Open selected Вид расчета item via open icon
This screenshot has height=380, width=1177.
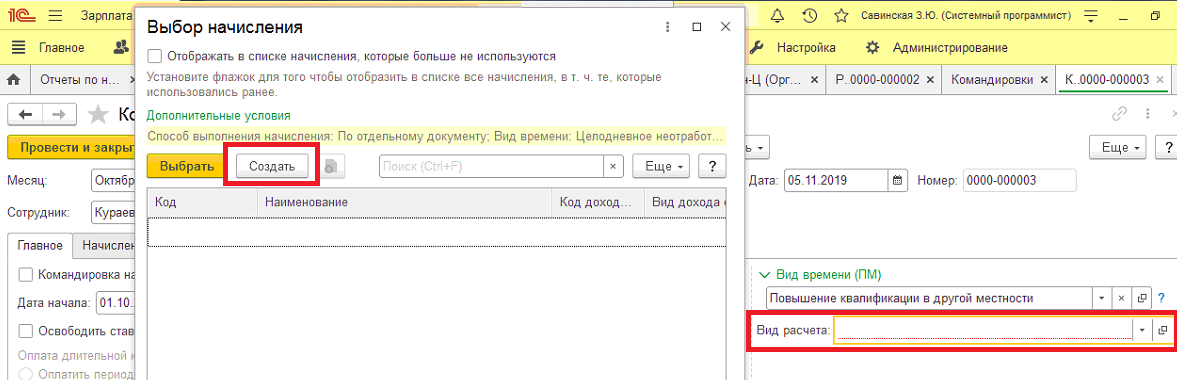pyautogui.click(x=1163, y=330)
